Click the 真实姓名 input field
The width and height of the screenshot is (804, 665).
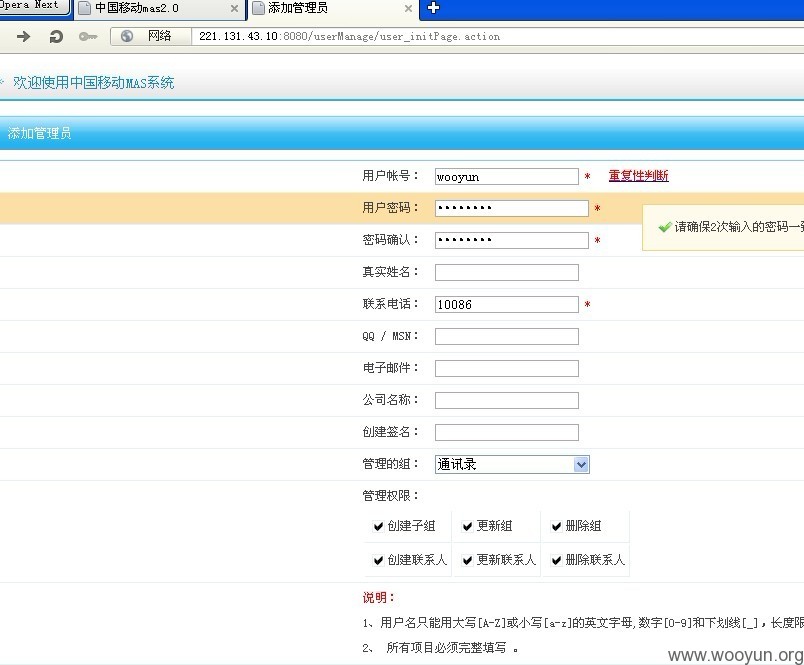507,272
